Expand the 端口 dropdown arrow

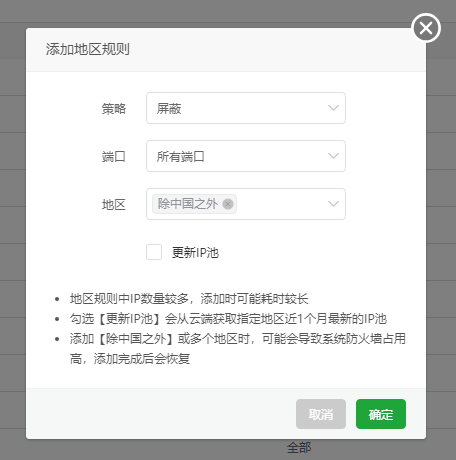pyautogui.click(x=333, y=156)
